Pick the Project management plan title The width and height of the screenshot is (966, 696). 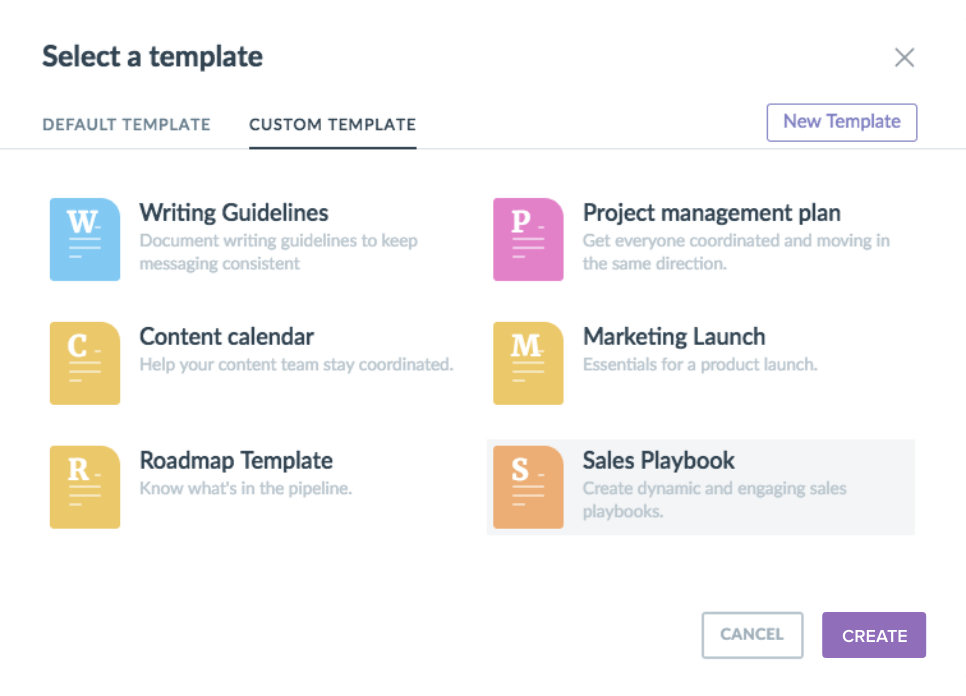click(x=711, y=212)
